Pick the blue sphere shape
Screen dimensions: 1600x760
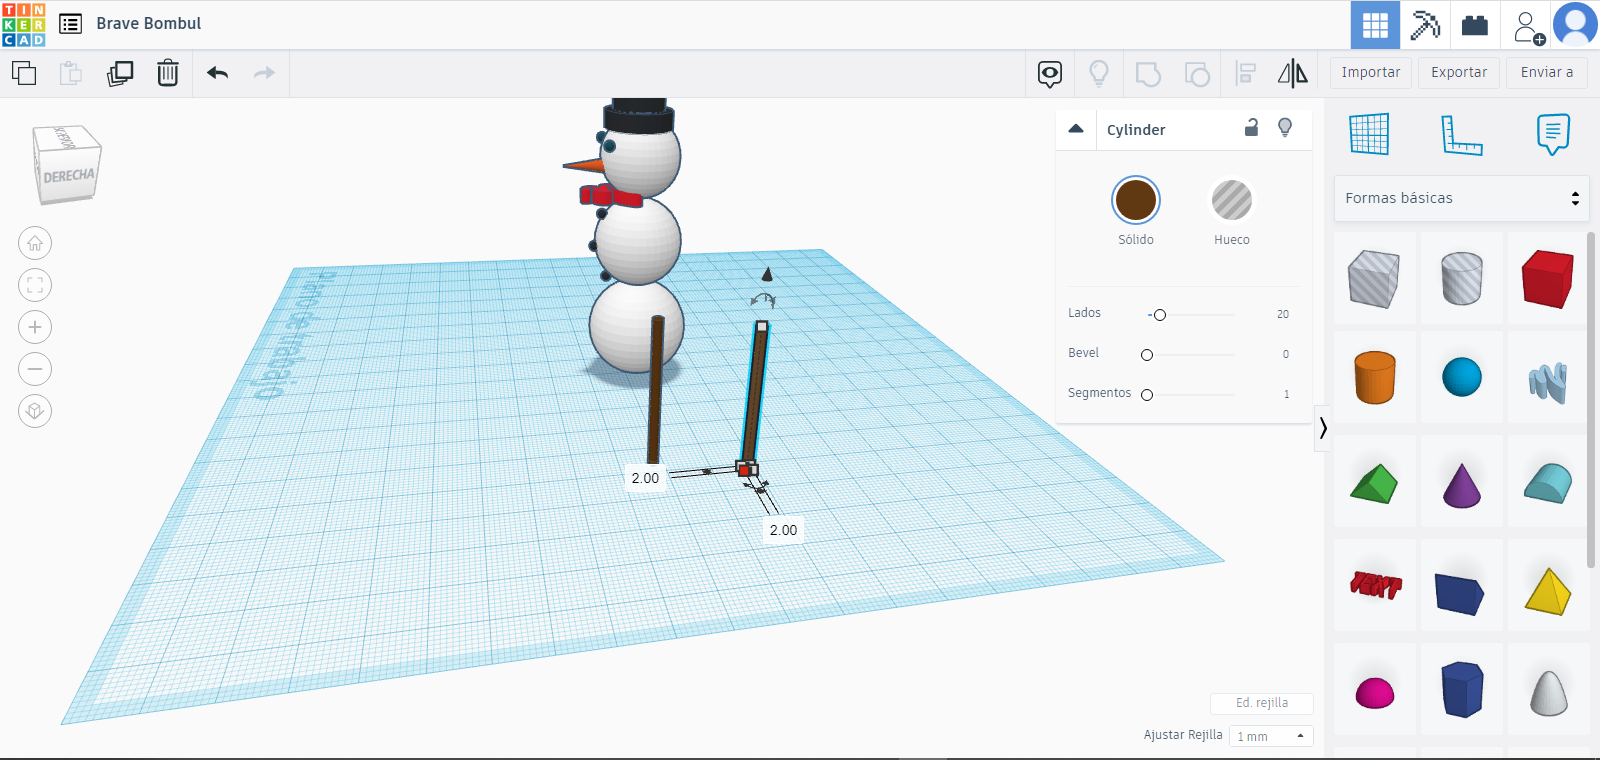pos(1462,377)
